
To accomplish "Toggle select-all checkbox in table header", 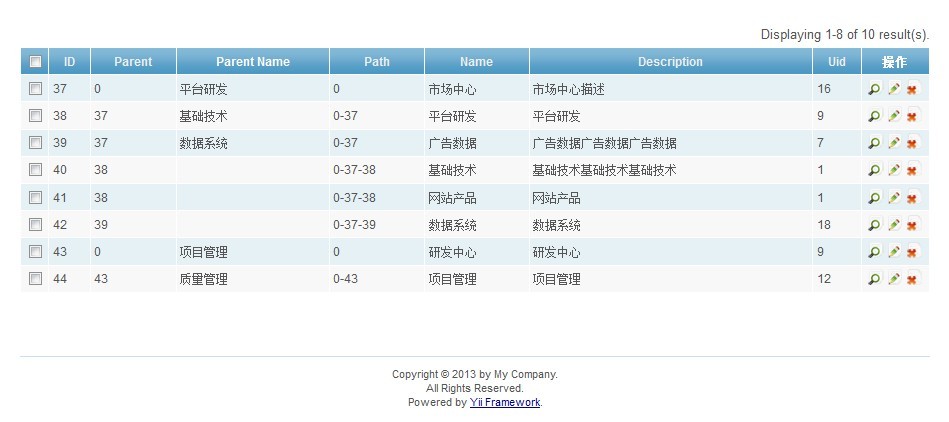I will (35, 62).
